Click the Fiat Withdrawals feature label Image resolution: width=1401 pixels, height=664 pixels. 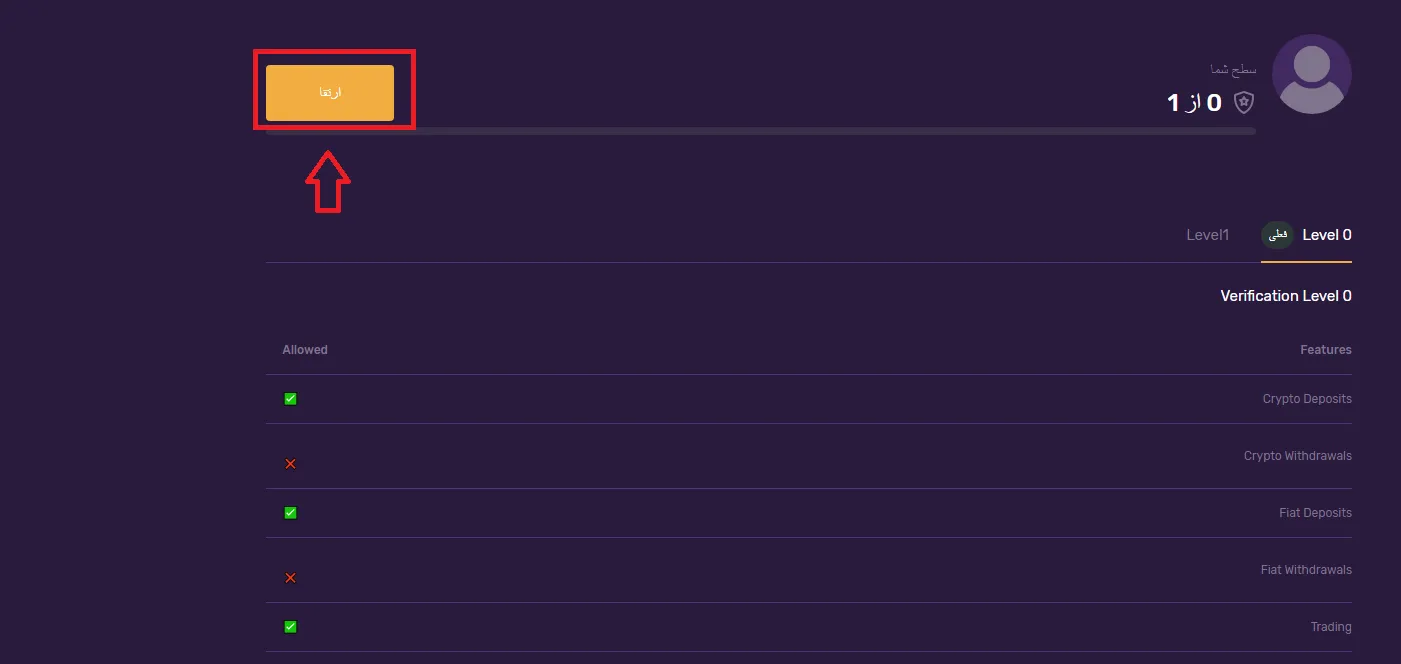point(1306,570)
